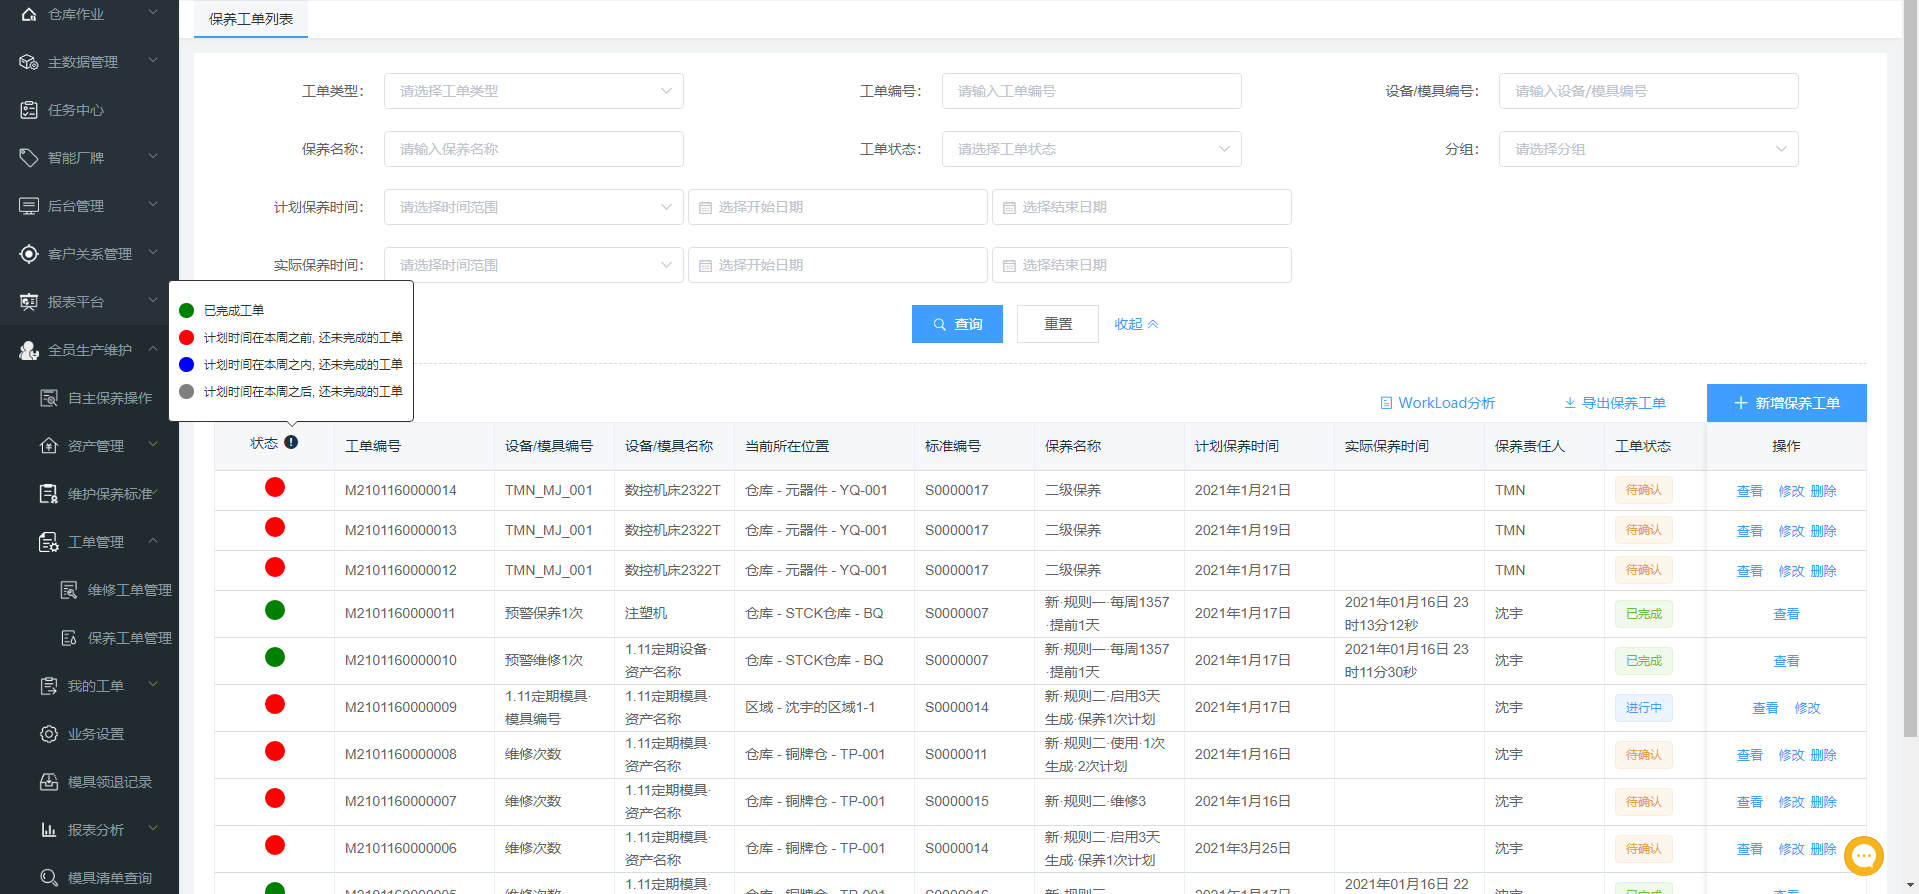
Task: Open the 工单状态 dropdown
Action: [x=1091, y=149]
